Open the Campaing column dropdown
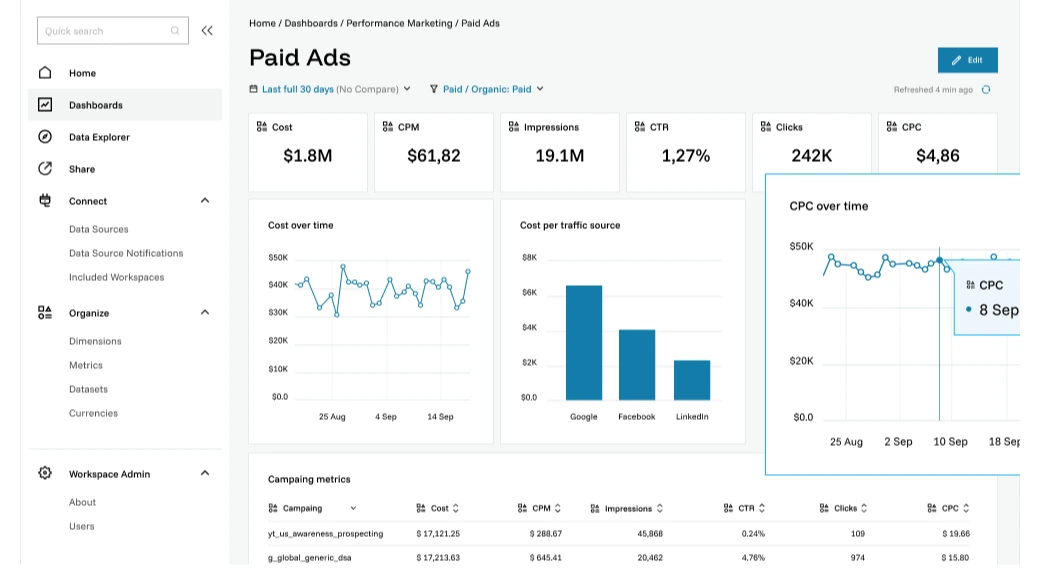The width and height of the screenshot is (1040, 584). pyautogui.click(x=353, y=508)
